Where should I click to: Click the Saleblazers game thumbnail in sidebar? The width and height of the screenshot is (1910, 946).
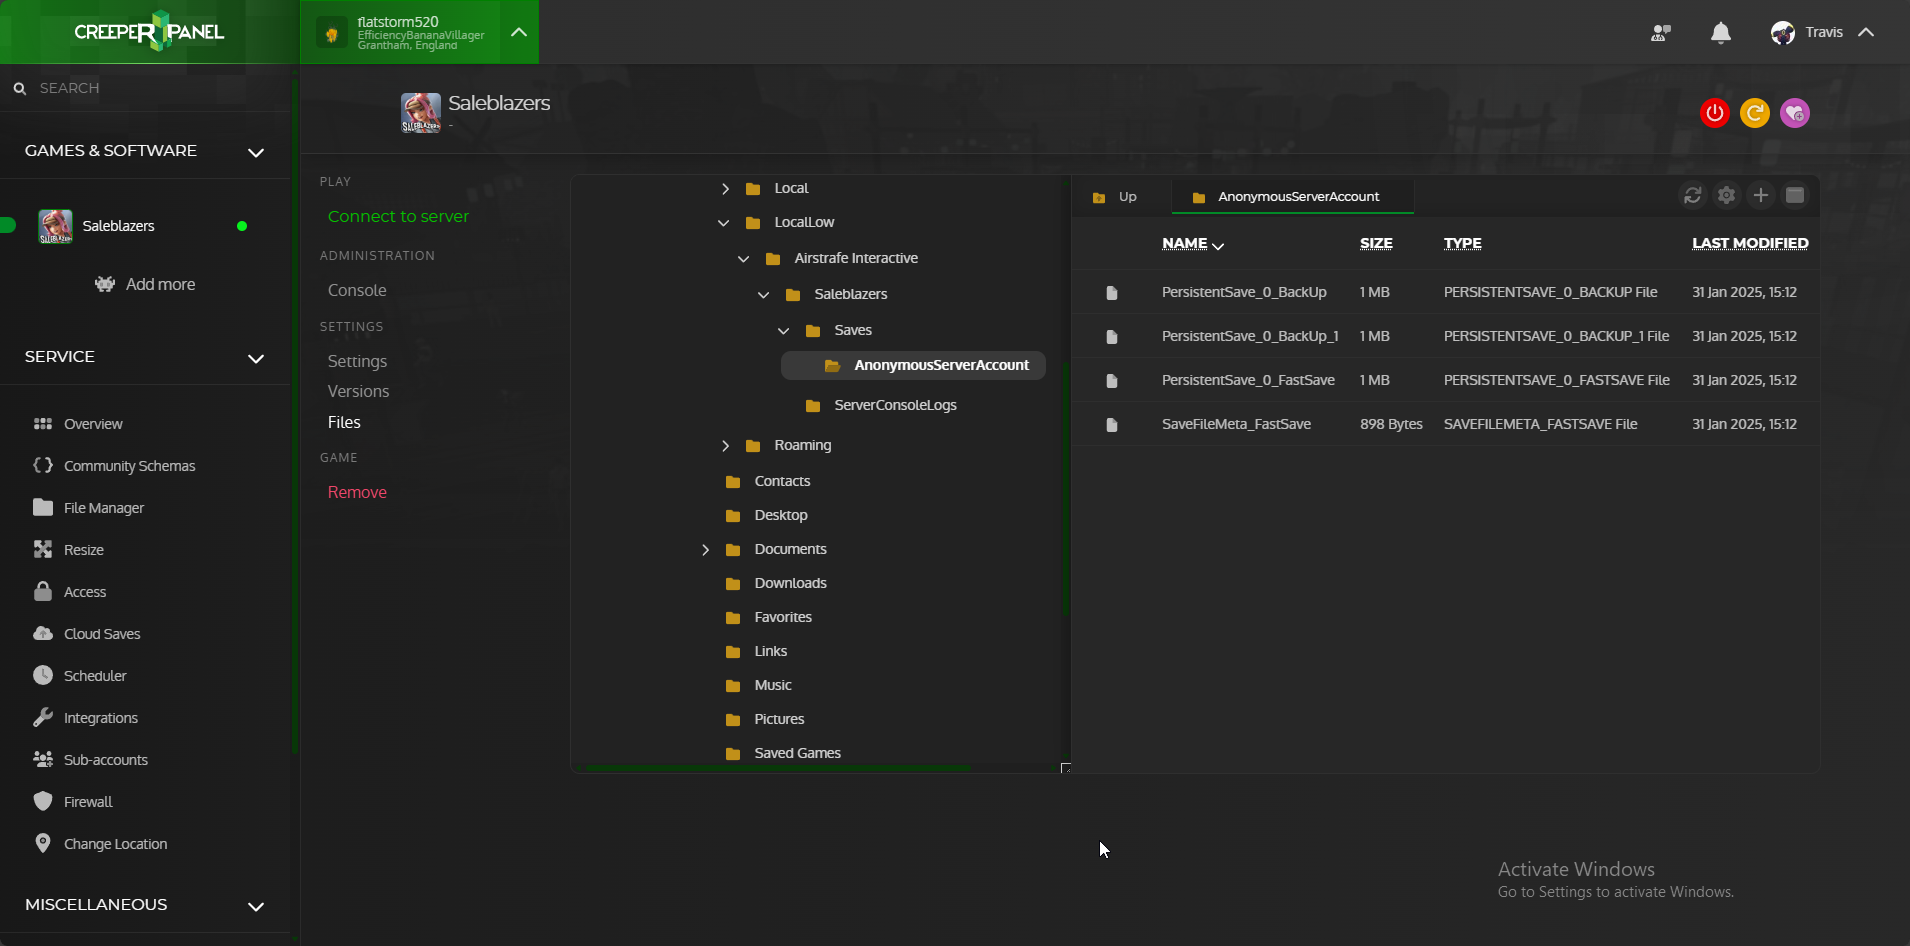pyautogui.click(x=55, y=226)
